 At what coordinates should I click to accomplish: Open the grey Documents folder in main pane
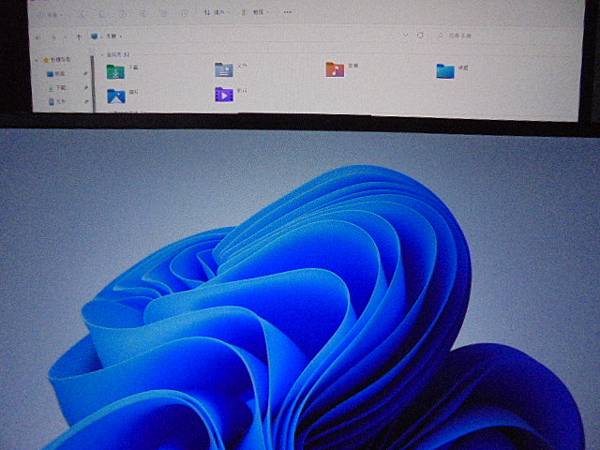tap(224, 70)
